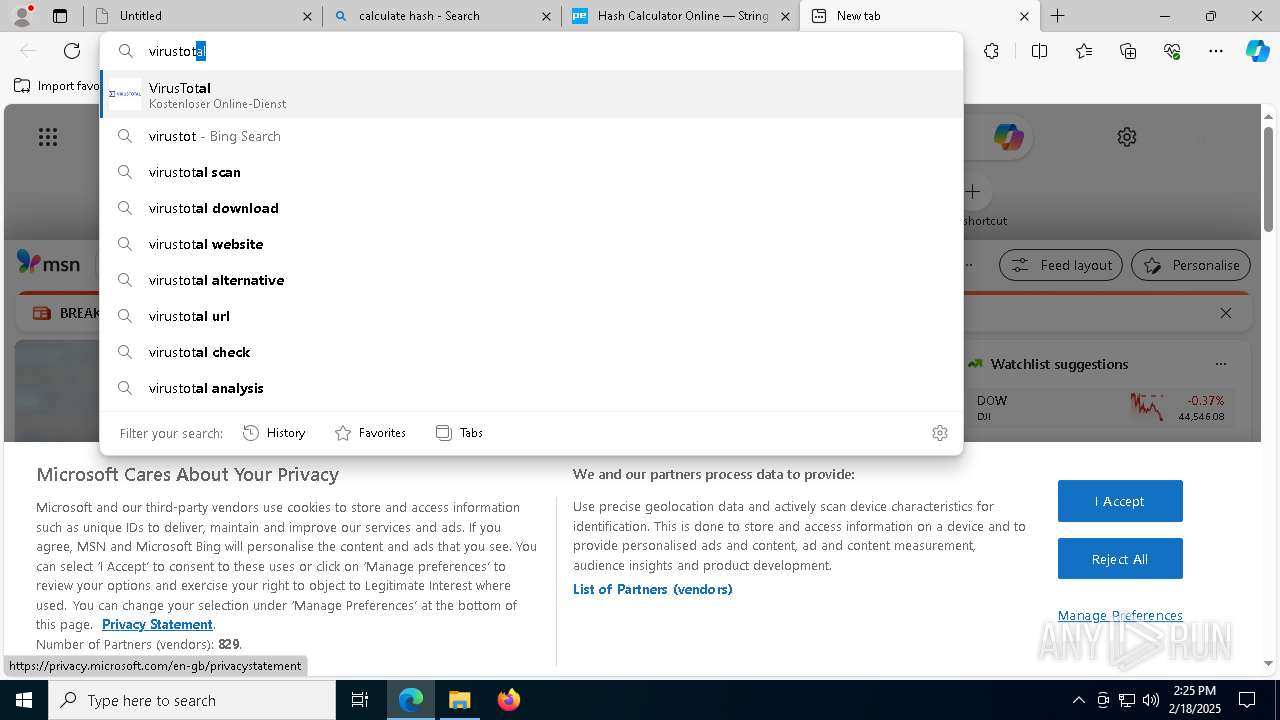Dismiss the breaking news banner
The height and width of the screenshot is (720, 1280).
(x=1226, y=313)
